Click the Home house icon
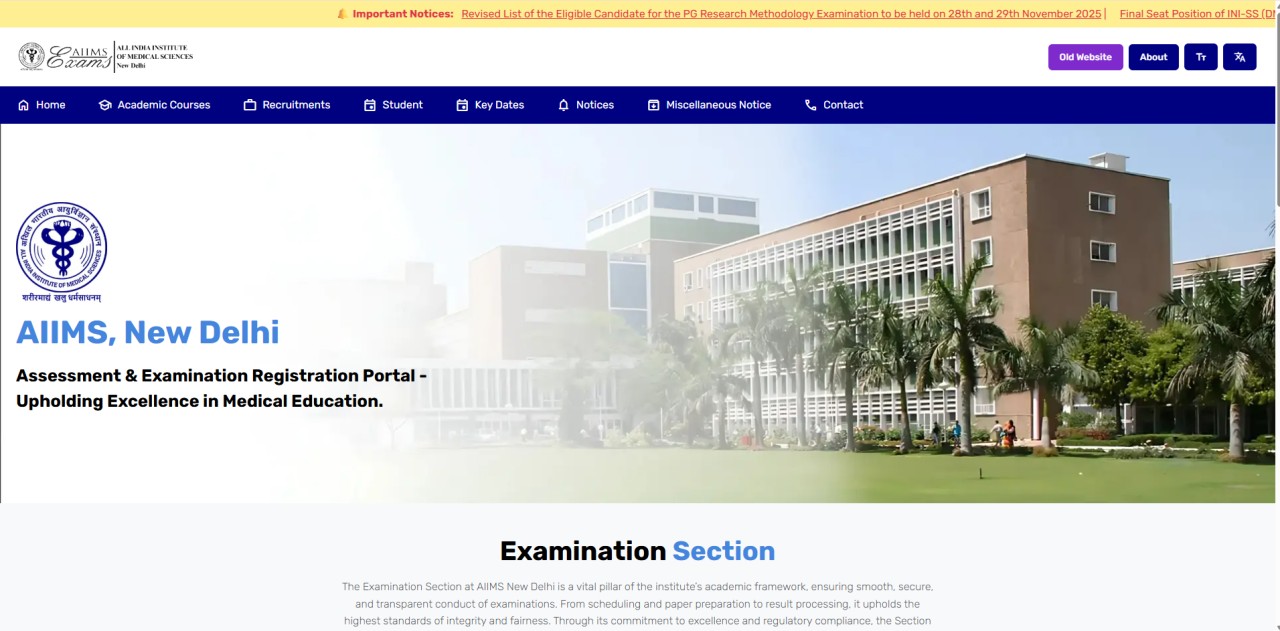Screen dimensions: 1280x631 click(x=21, y=105)
